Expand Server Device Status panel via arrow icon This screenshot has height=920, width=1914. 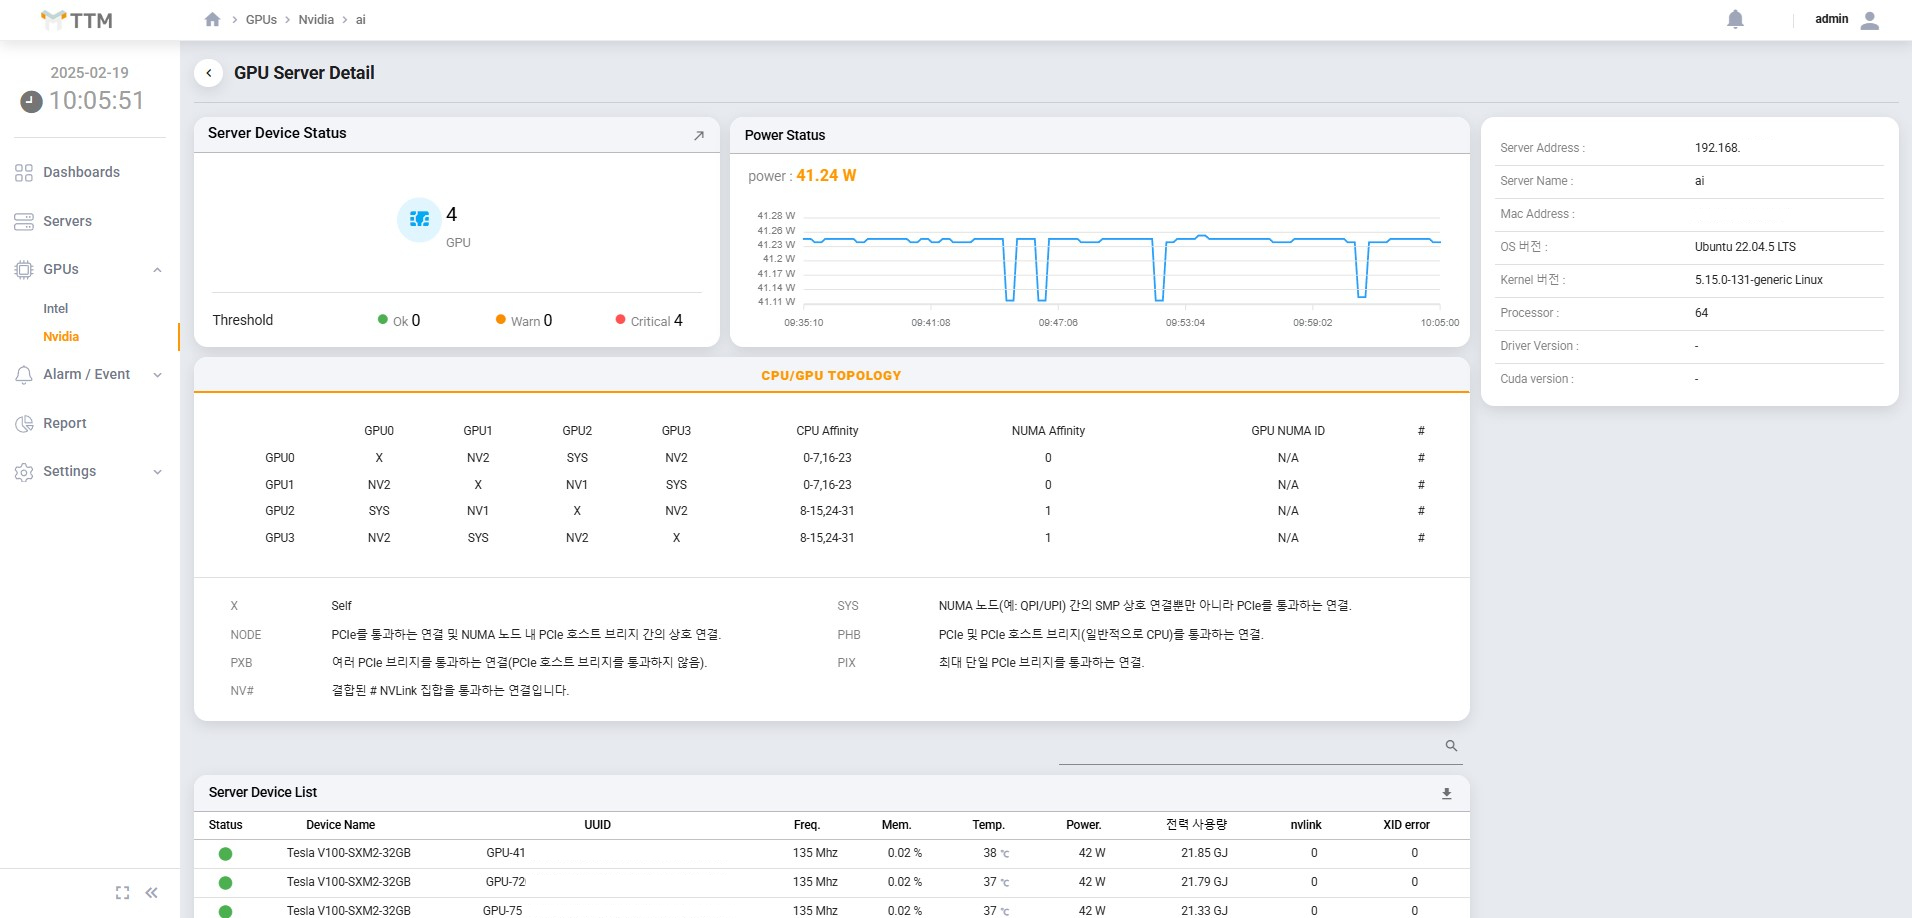[x=699, y=136]
